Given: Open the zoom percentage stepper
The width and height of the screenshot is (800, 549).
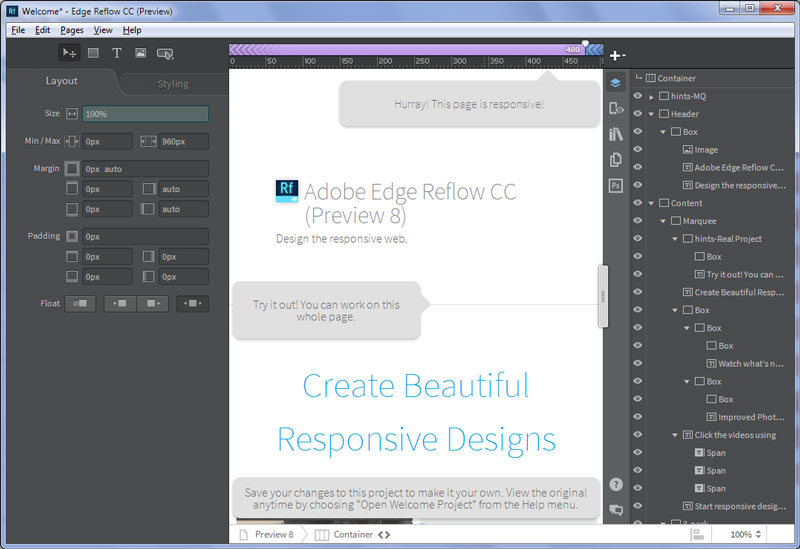Looking at the screenshot, I should coord(758,535).
